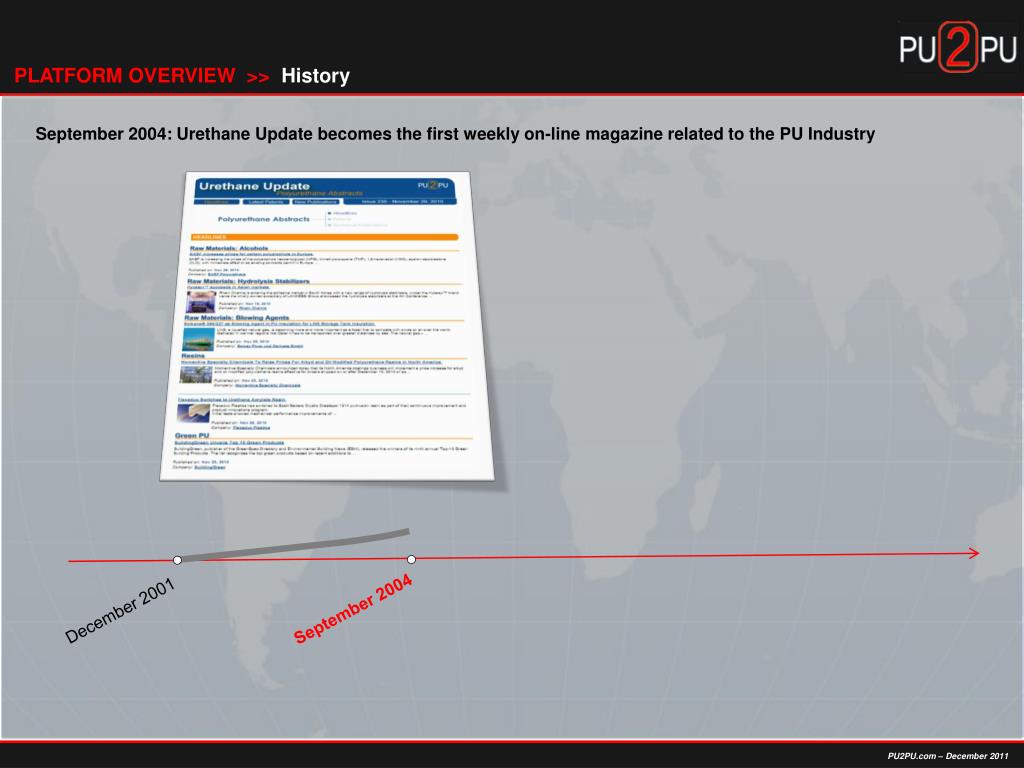Click the Urethane Update magazine thumbnail
The image size is (1024, 768).
tap(327, 326)
